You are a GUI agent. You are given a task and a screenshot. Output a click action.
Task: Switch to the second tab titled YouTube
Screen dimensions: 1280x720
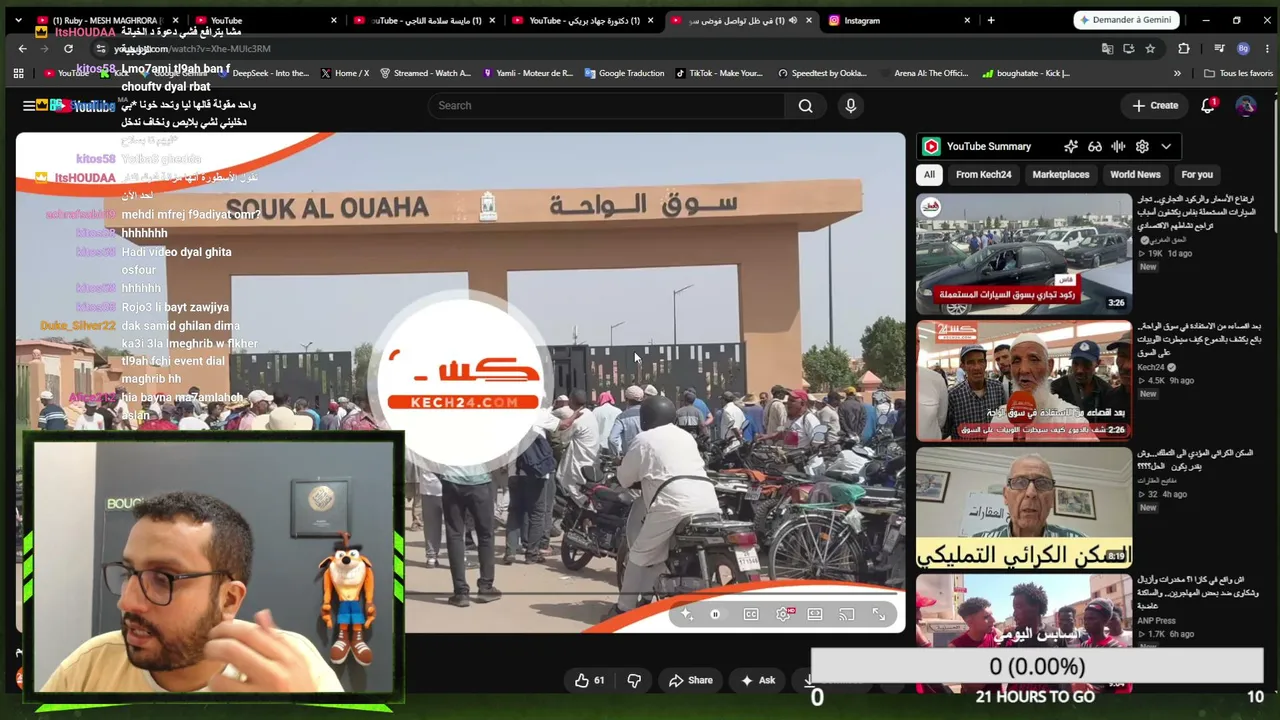point(265,20)
